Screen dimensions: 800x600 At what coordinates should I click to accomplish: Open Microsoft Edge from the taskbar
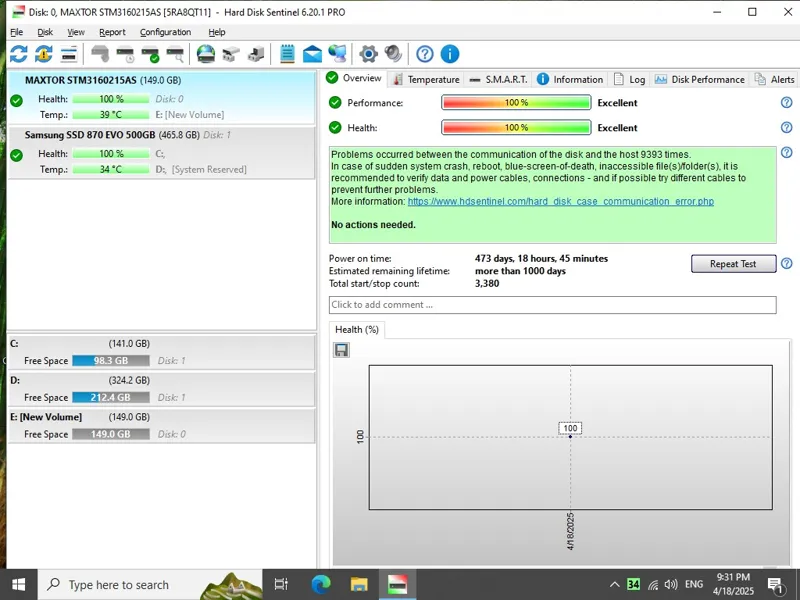coord(320,584)
